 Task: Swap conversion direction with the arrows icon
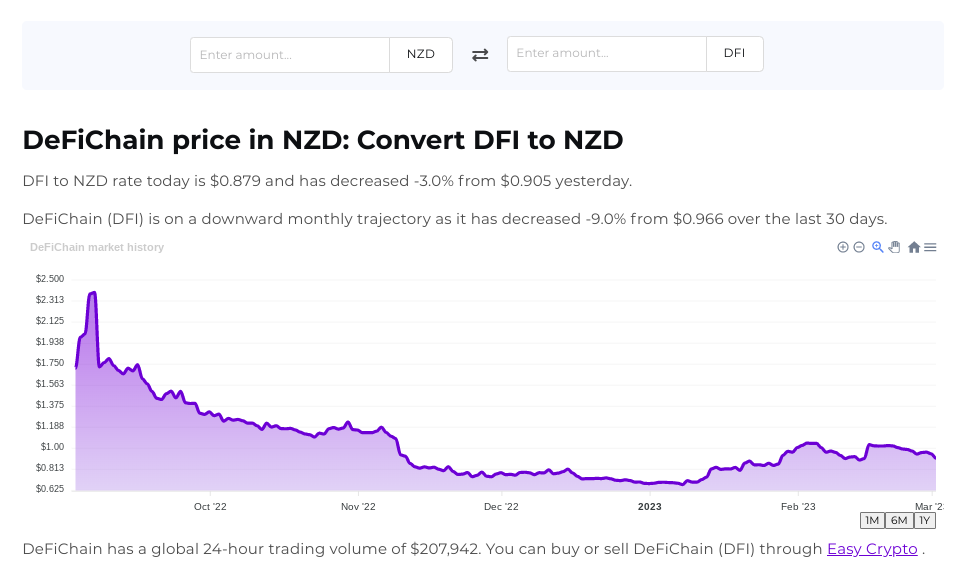pos(480,54)
